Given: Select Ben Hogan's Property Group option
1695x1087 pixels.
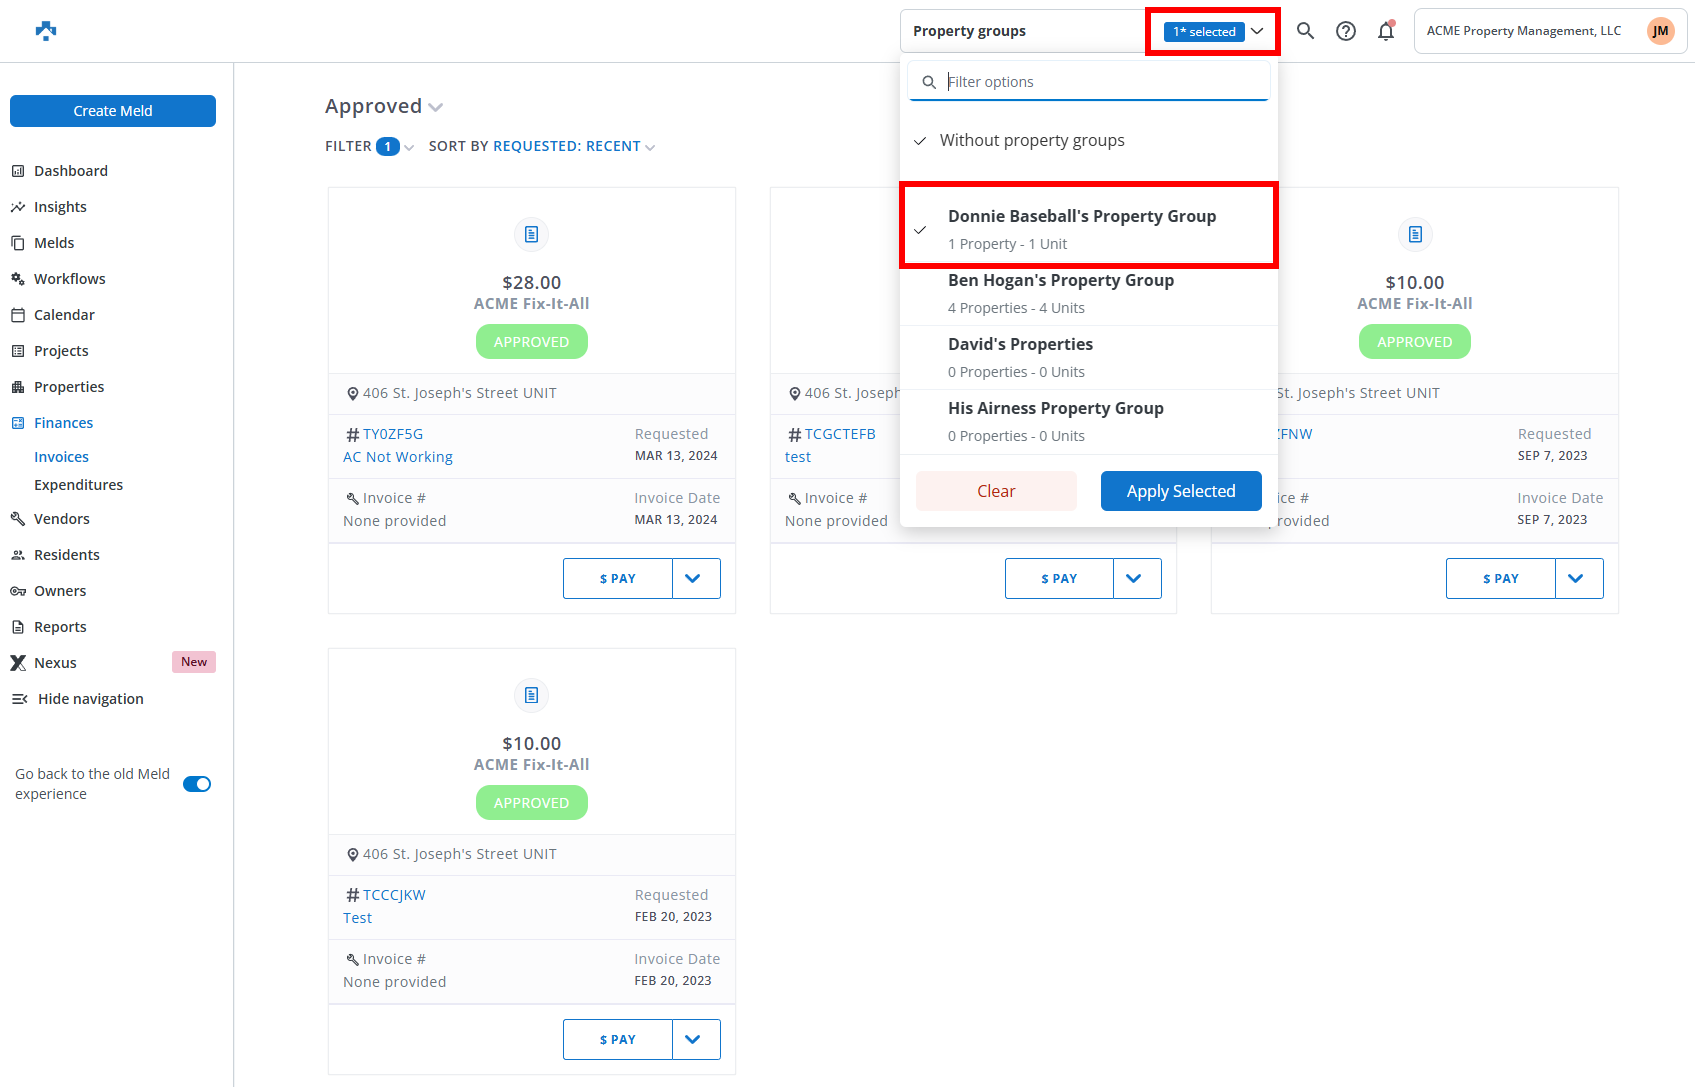Looking at the screenshot, I should [x=1061, y=293].
